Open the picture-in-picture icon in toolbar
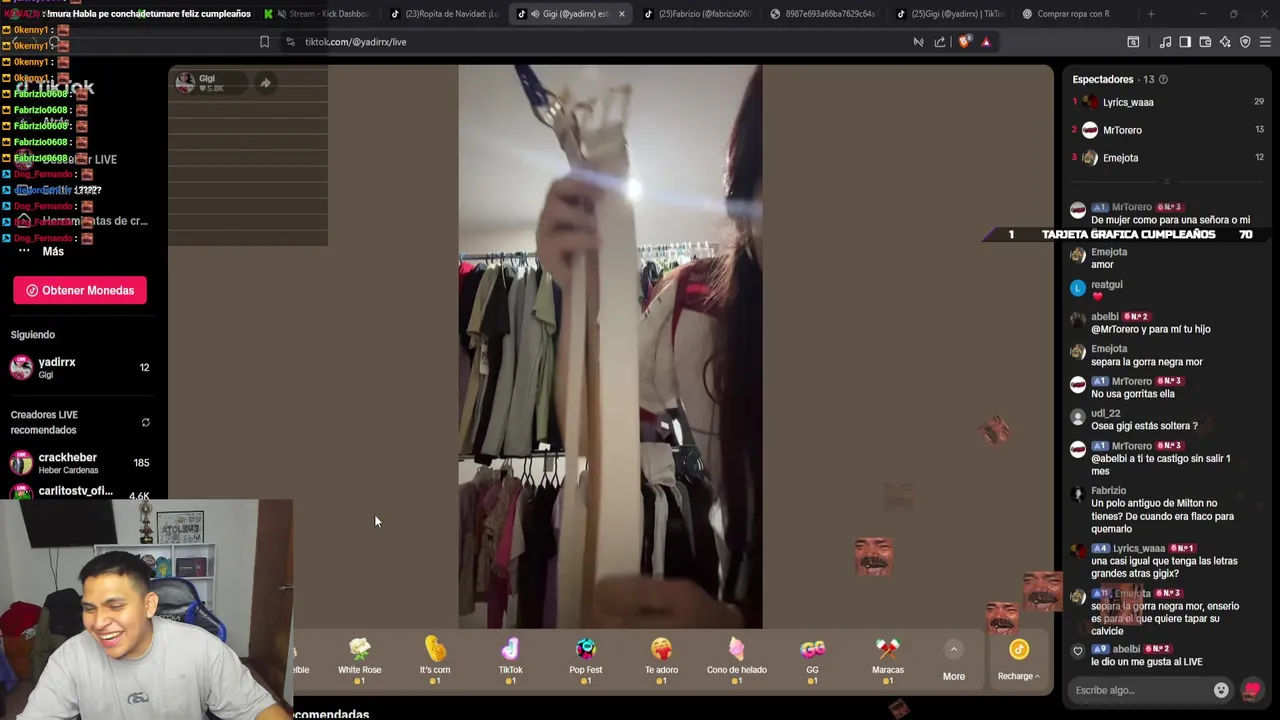Screen dimensions: 1280x720 click(x=1133, y=42)
